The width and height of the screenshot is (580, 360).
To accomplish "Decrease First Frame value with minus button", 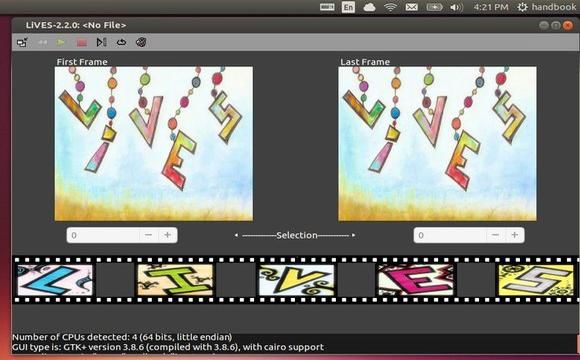I will click(x=148, y=235).
